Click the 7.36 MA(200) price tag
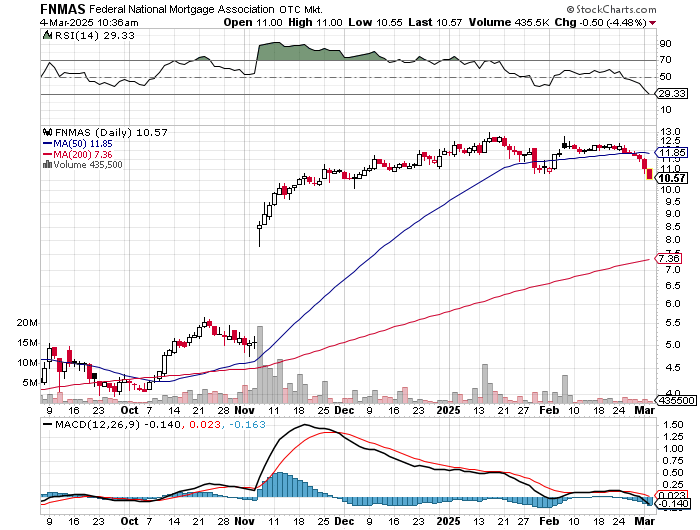This screenshot has height=530, width=700. point(668,259)
